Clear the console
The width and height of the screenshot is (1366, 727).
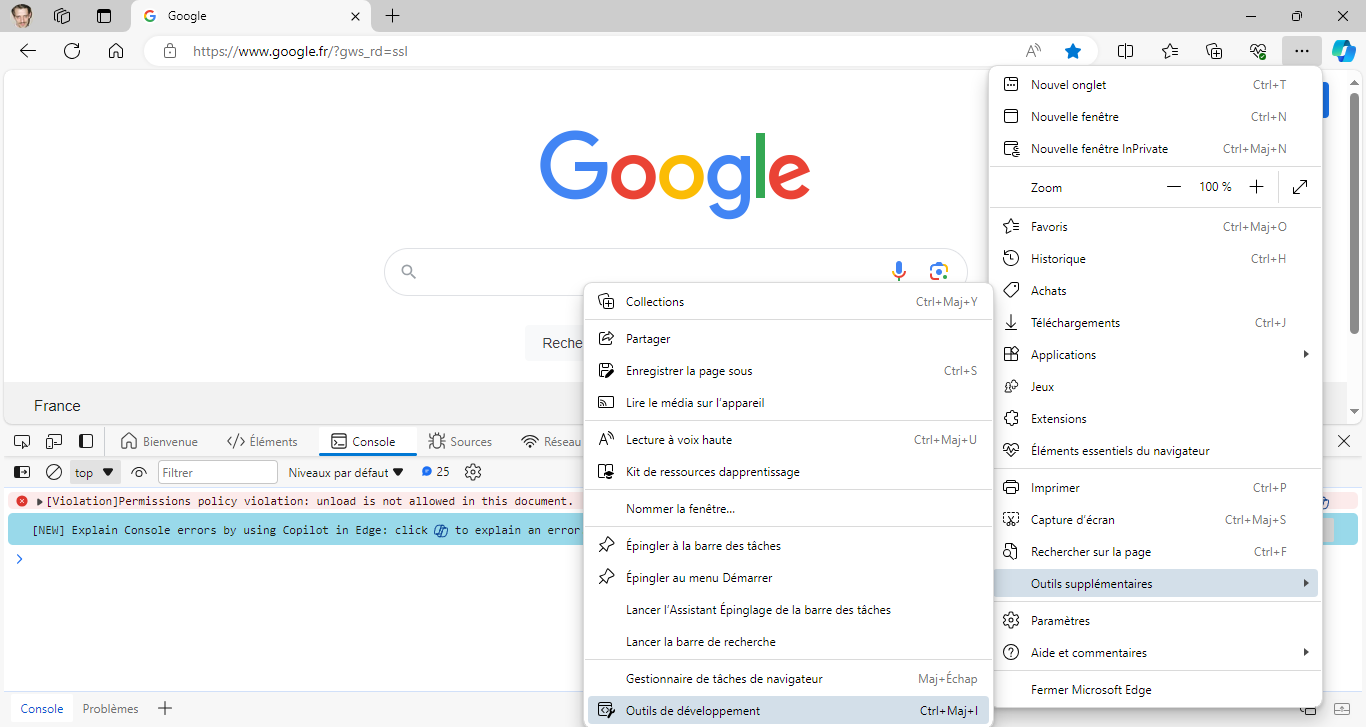click(54, 472)
